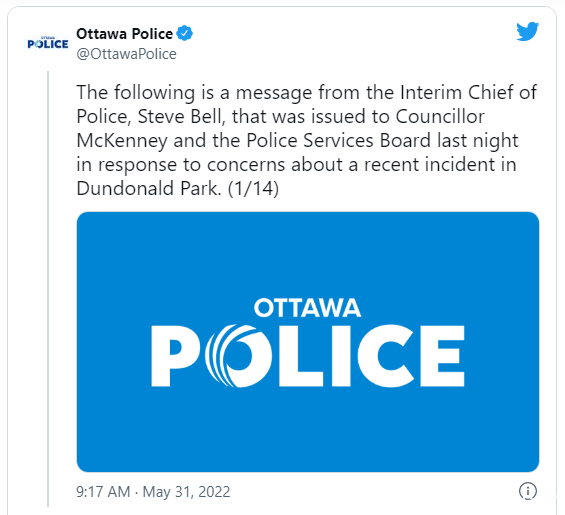Click the words Dundonald Park in the tweet
Screen dimensions: 565x515
point(148,188)
